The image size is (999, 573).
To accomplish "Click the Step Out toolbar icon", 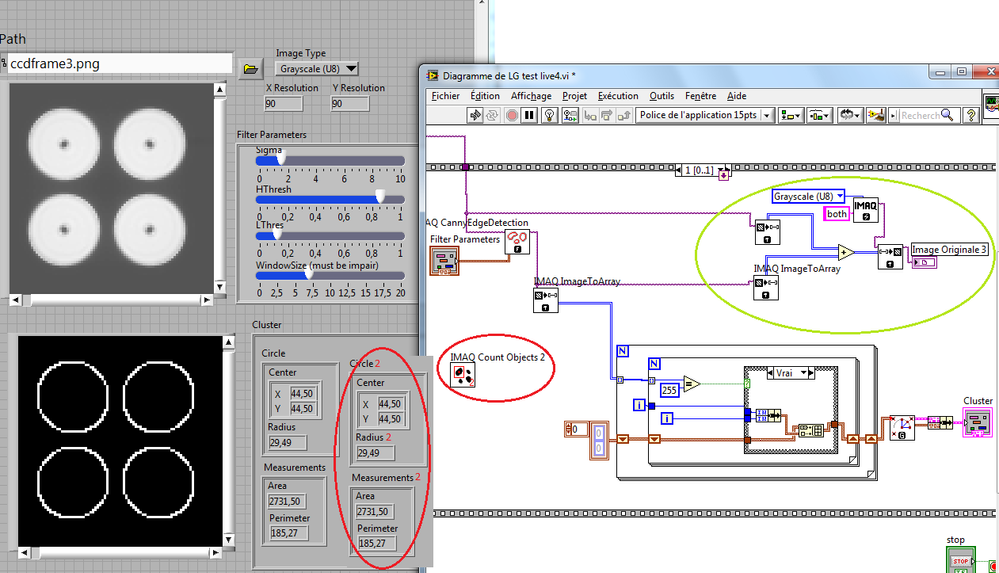I will click(x=624, y=115).
